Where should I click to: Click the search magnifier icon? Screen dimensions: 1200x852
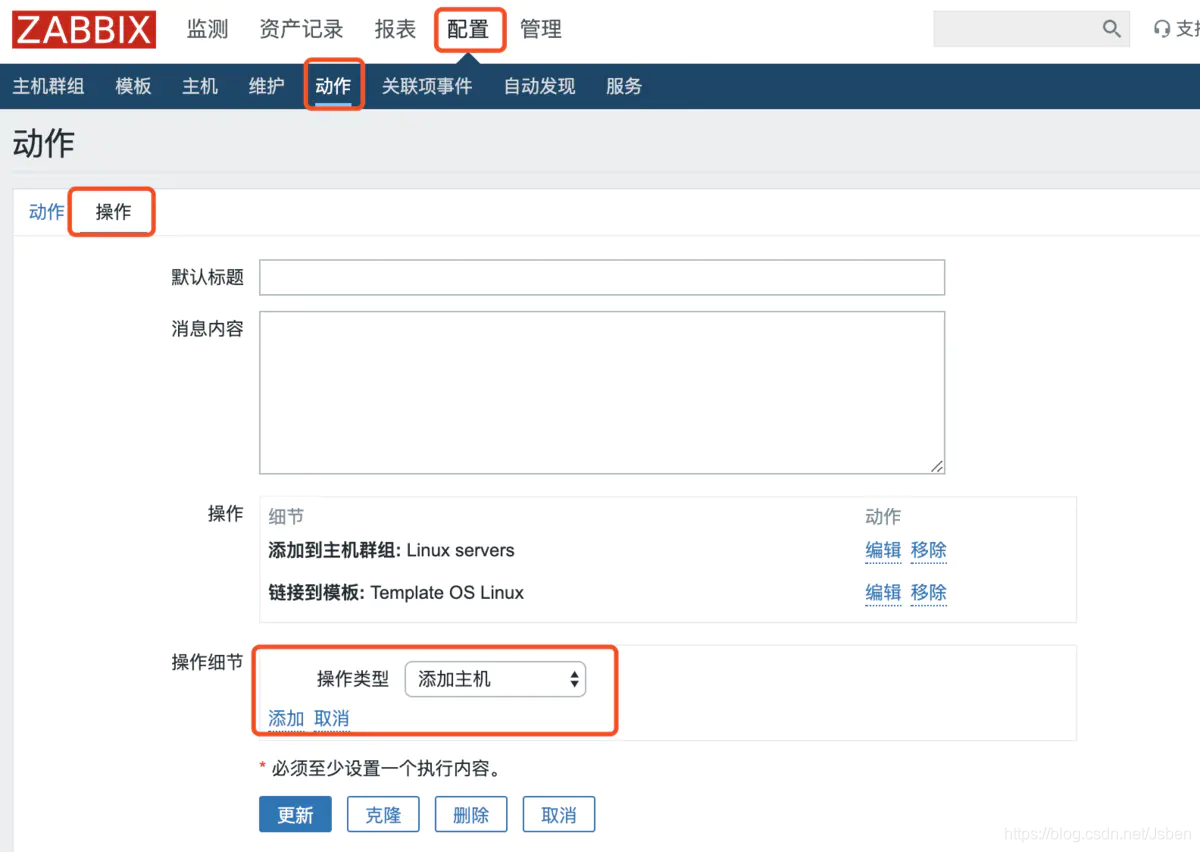click(1111, 29)
